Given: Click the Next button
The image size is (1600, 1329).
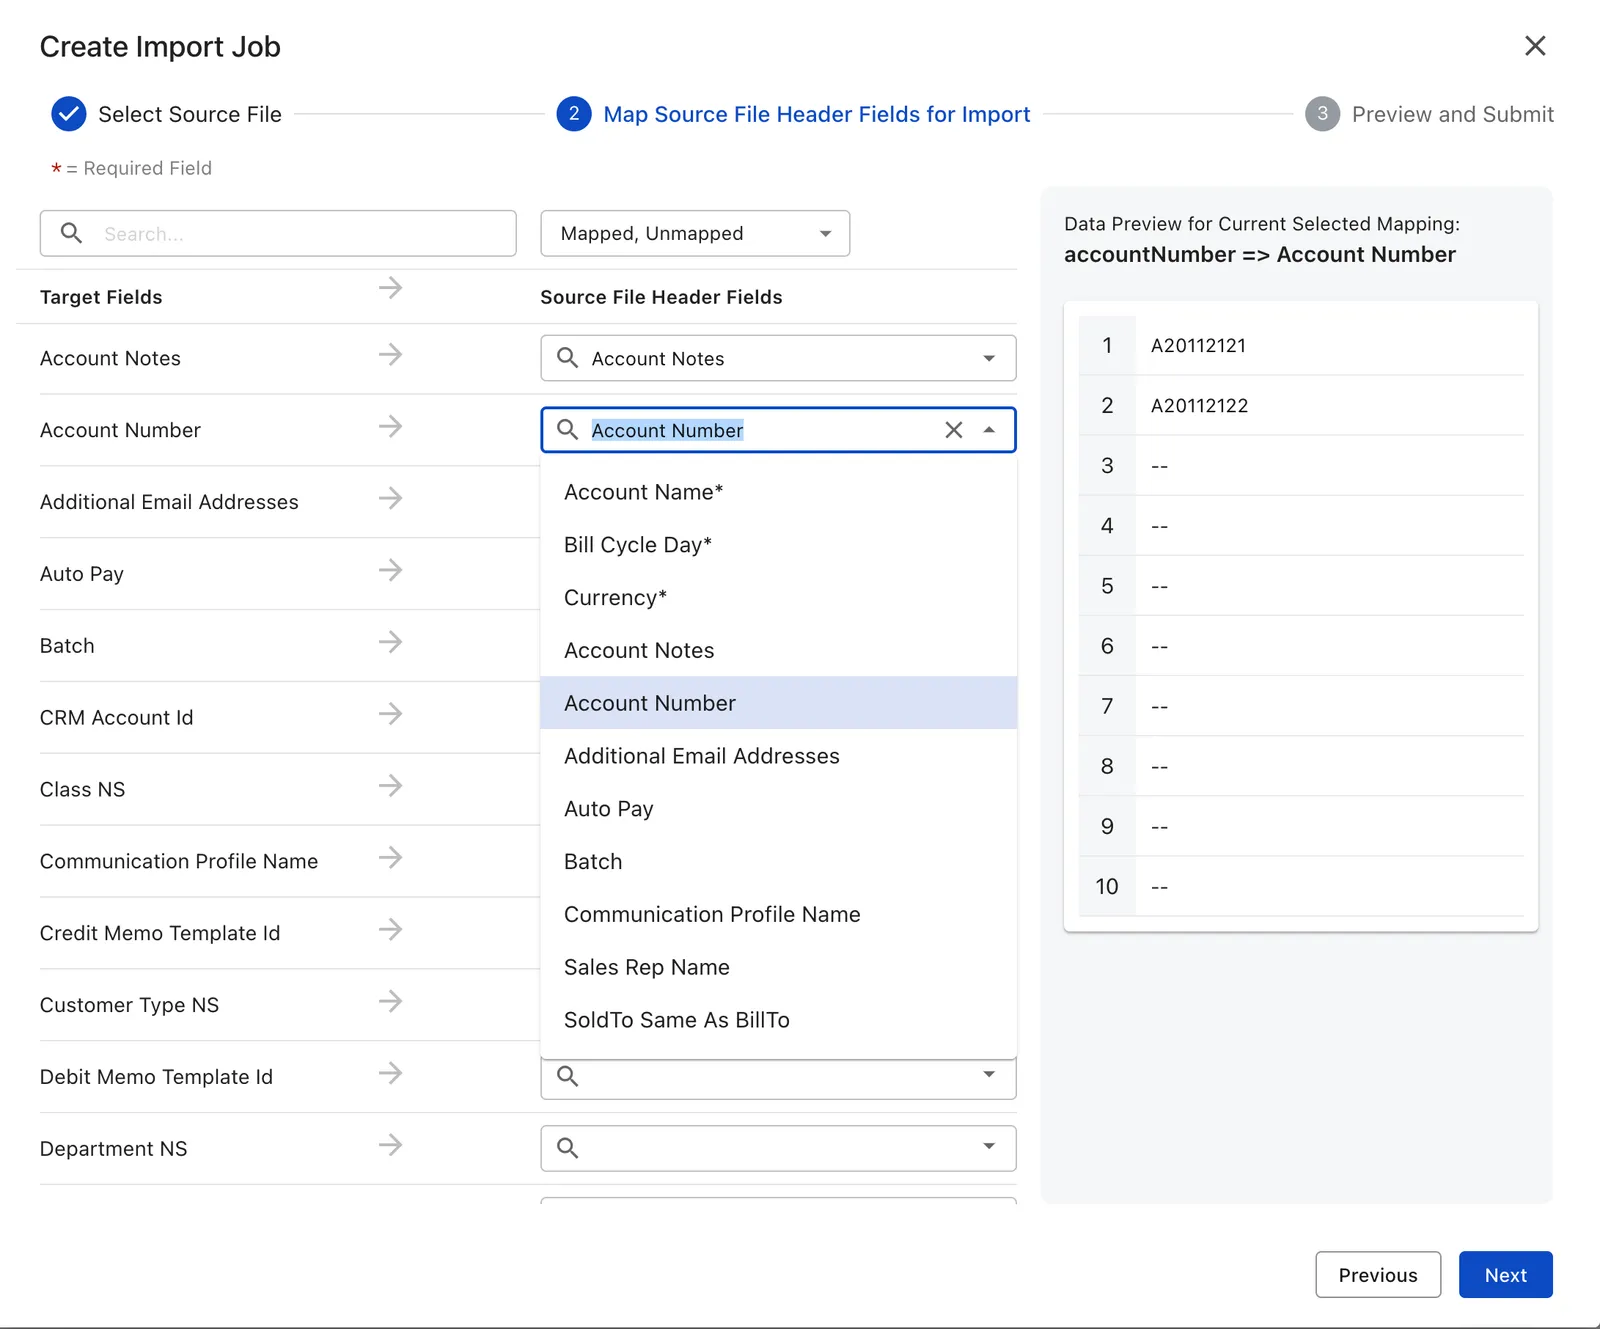Looking at the screenshot, I should (x=1505, y=1275).
